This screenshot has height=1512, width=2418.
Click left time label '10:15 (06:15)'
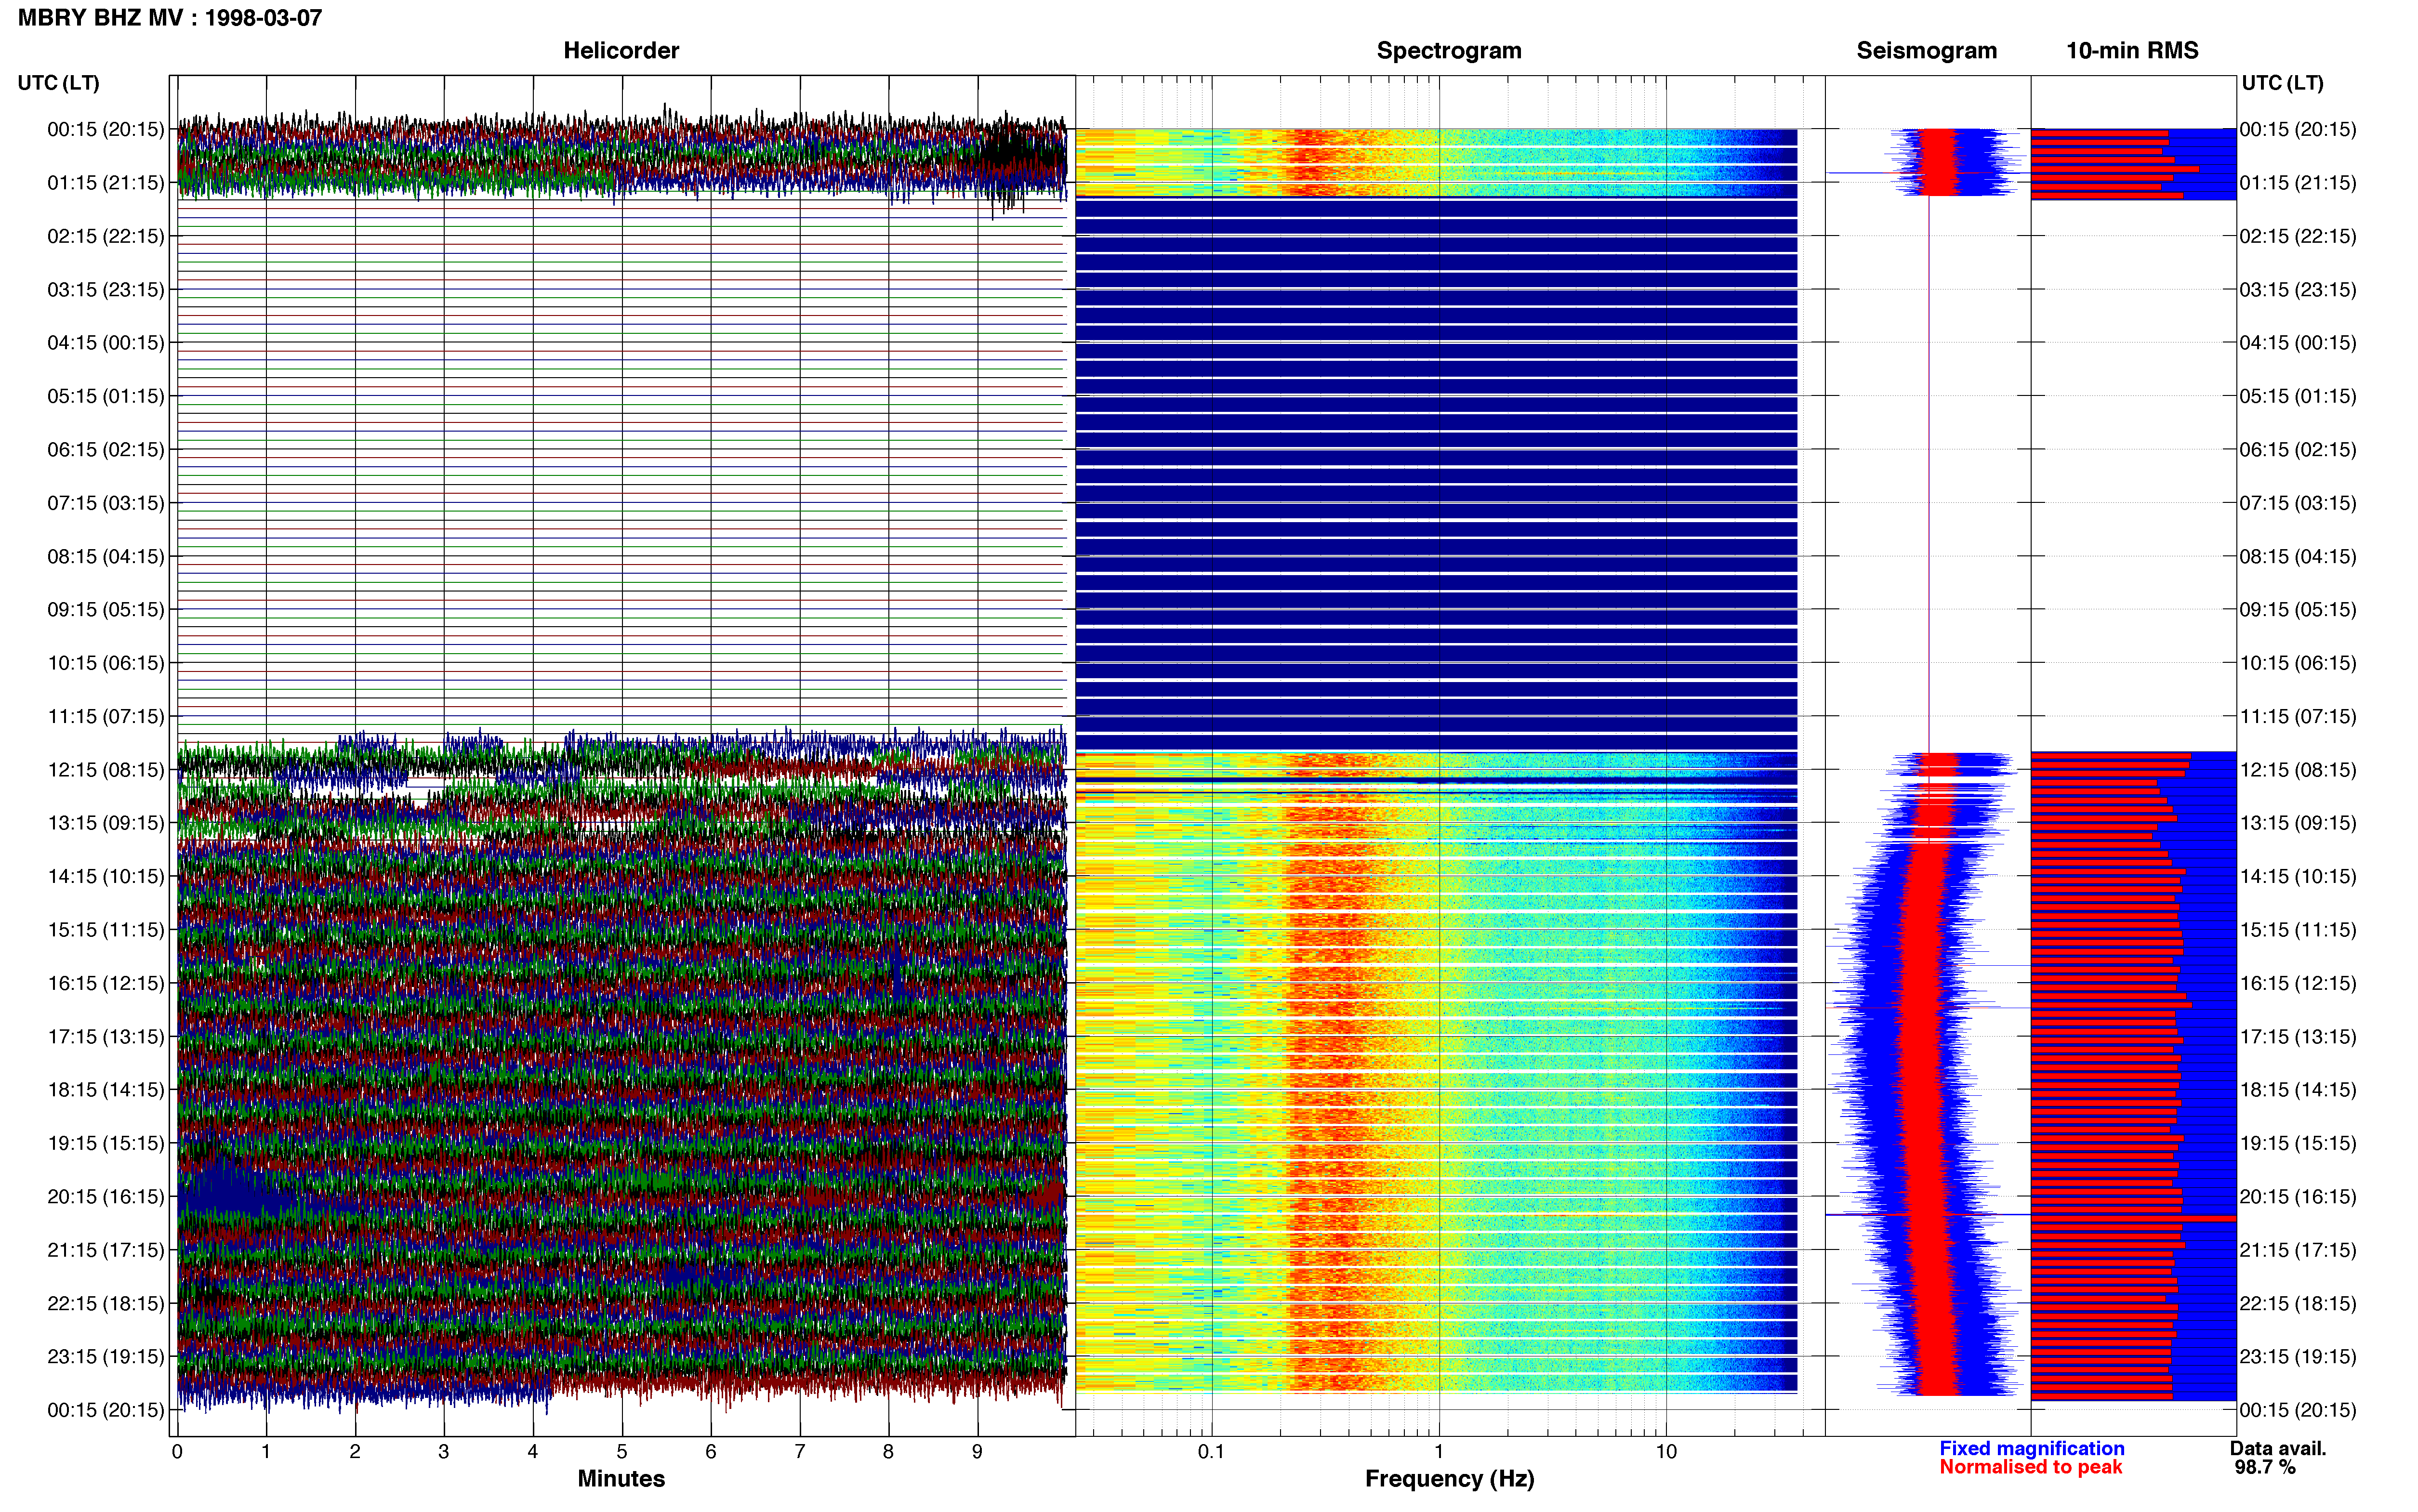click(106, 663)
